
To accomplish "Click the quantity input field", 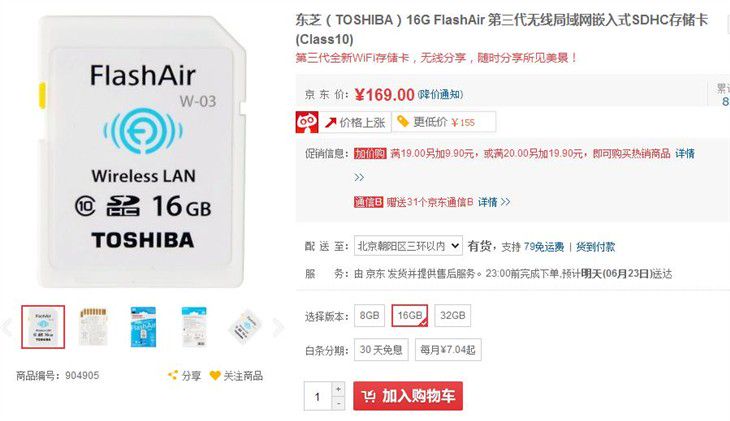I will point(318,396).
